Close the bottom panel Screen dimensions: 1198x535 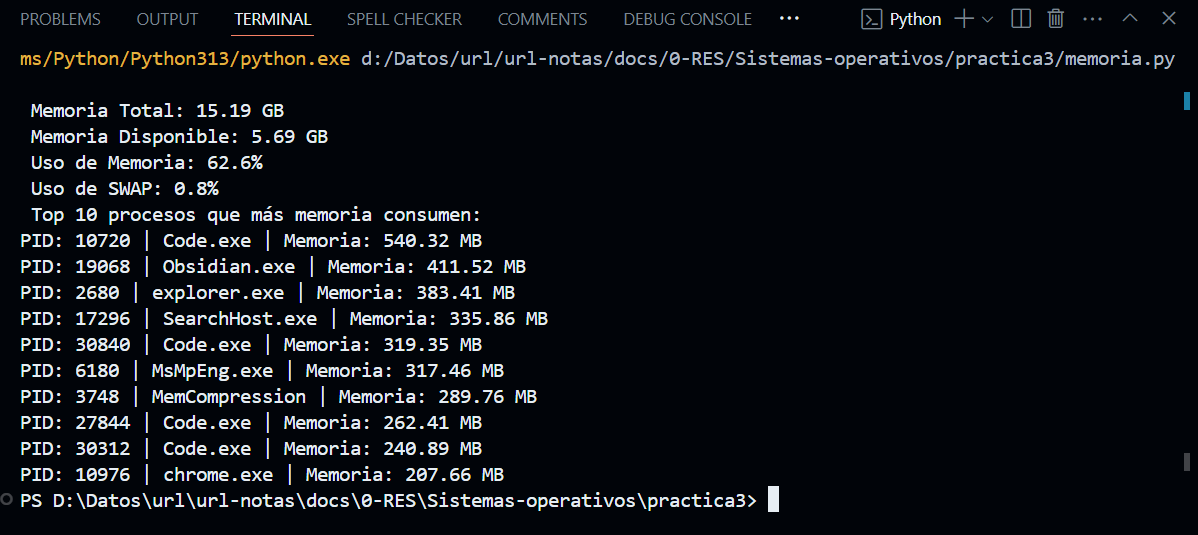[1168, 19]
